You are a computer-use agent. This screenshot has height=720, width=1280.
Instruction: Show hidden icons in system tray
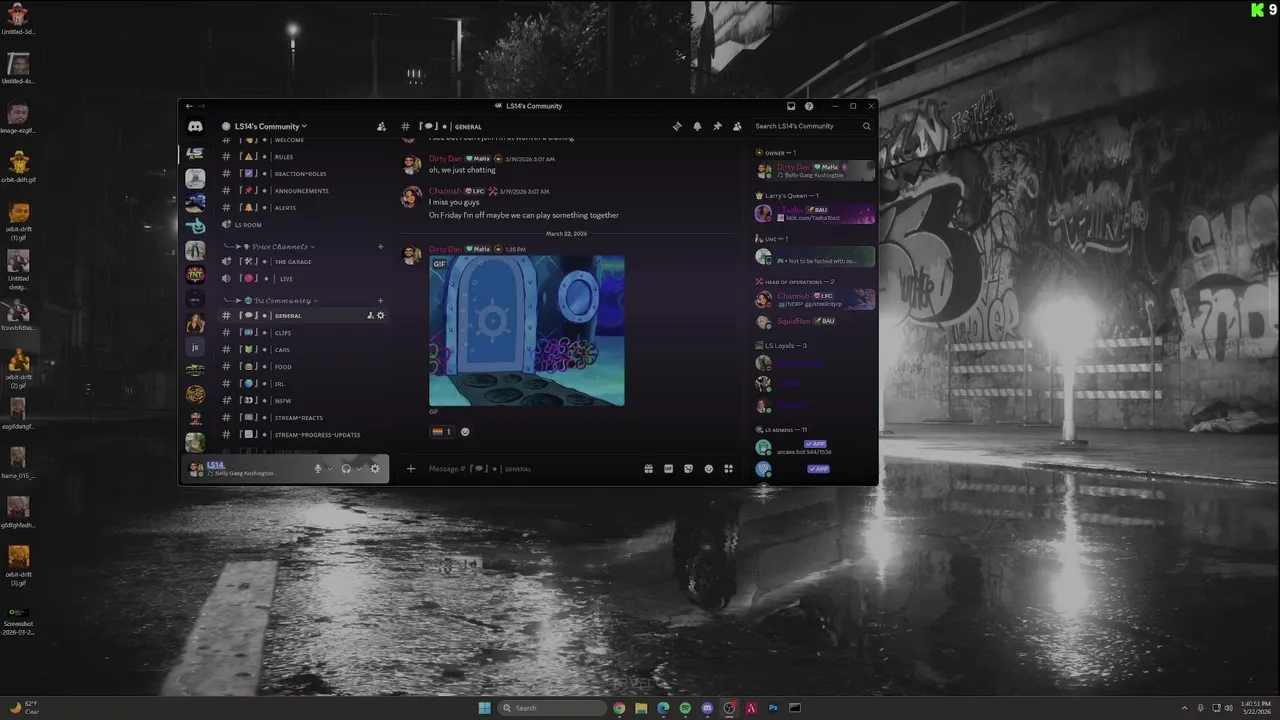[x=1184, y=708]
